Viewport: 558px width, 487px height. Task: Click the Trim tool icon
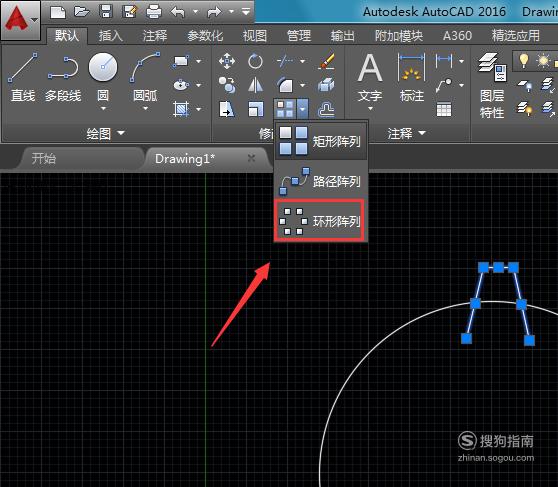point(285,61)
